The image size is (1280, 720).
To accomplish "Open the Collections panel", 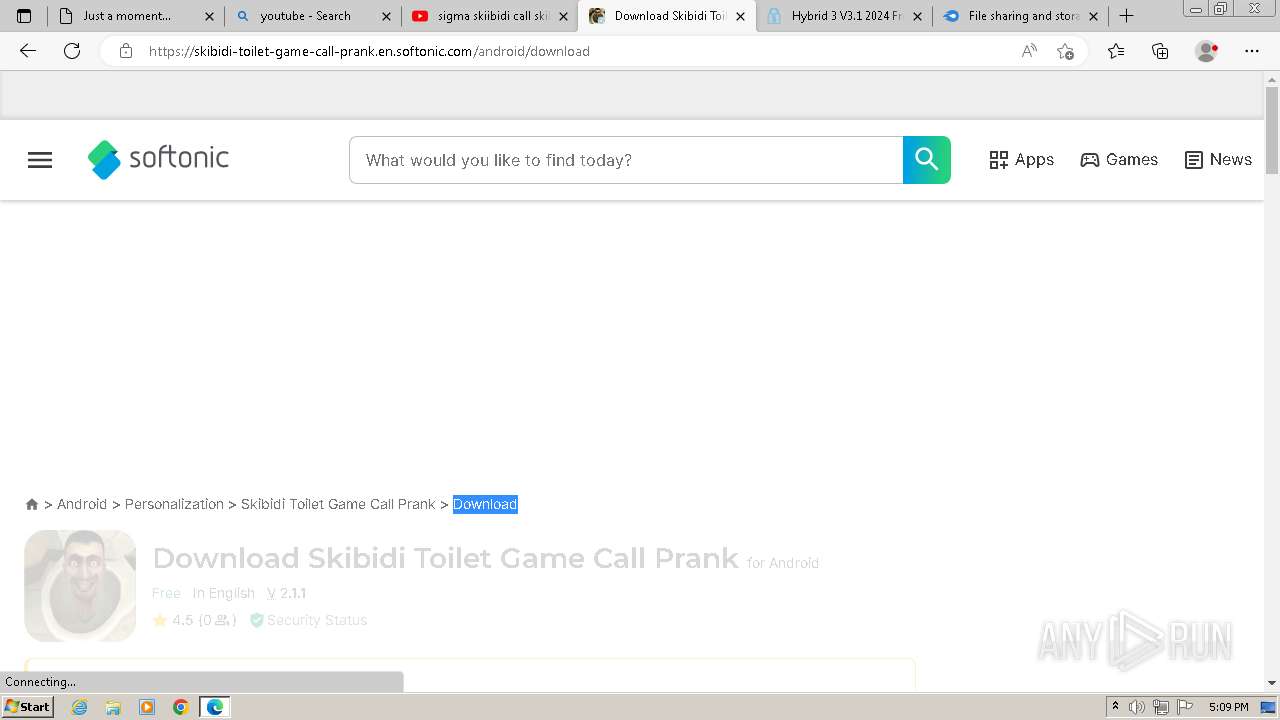I will tap(1160, 51).
